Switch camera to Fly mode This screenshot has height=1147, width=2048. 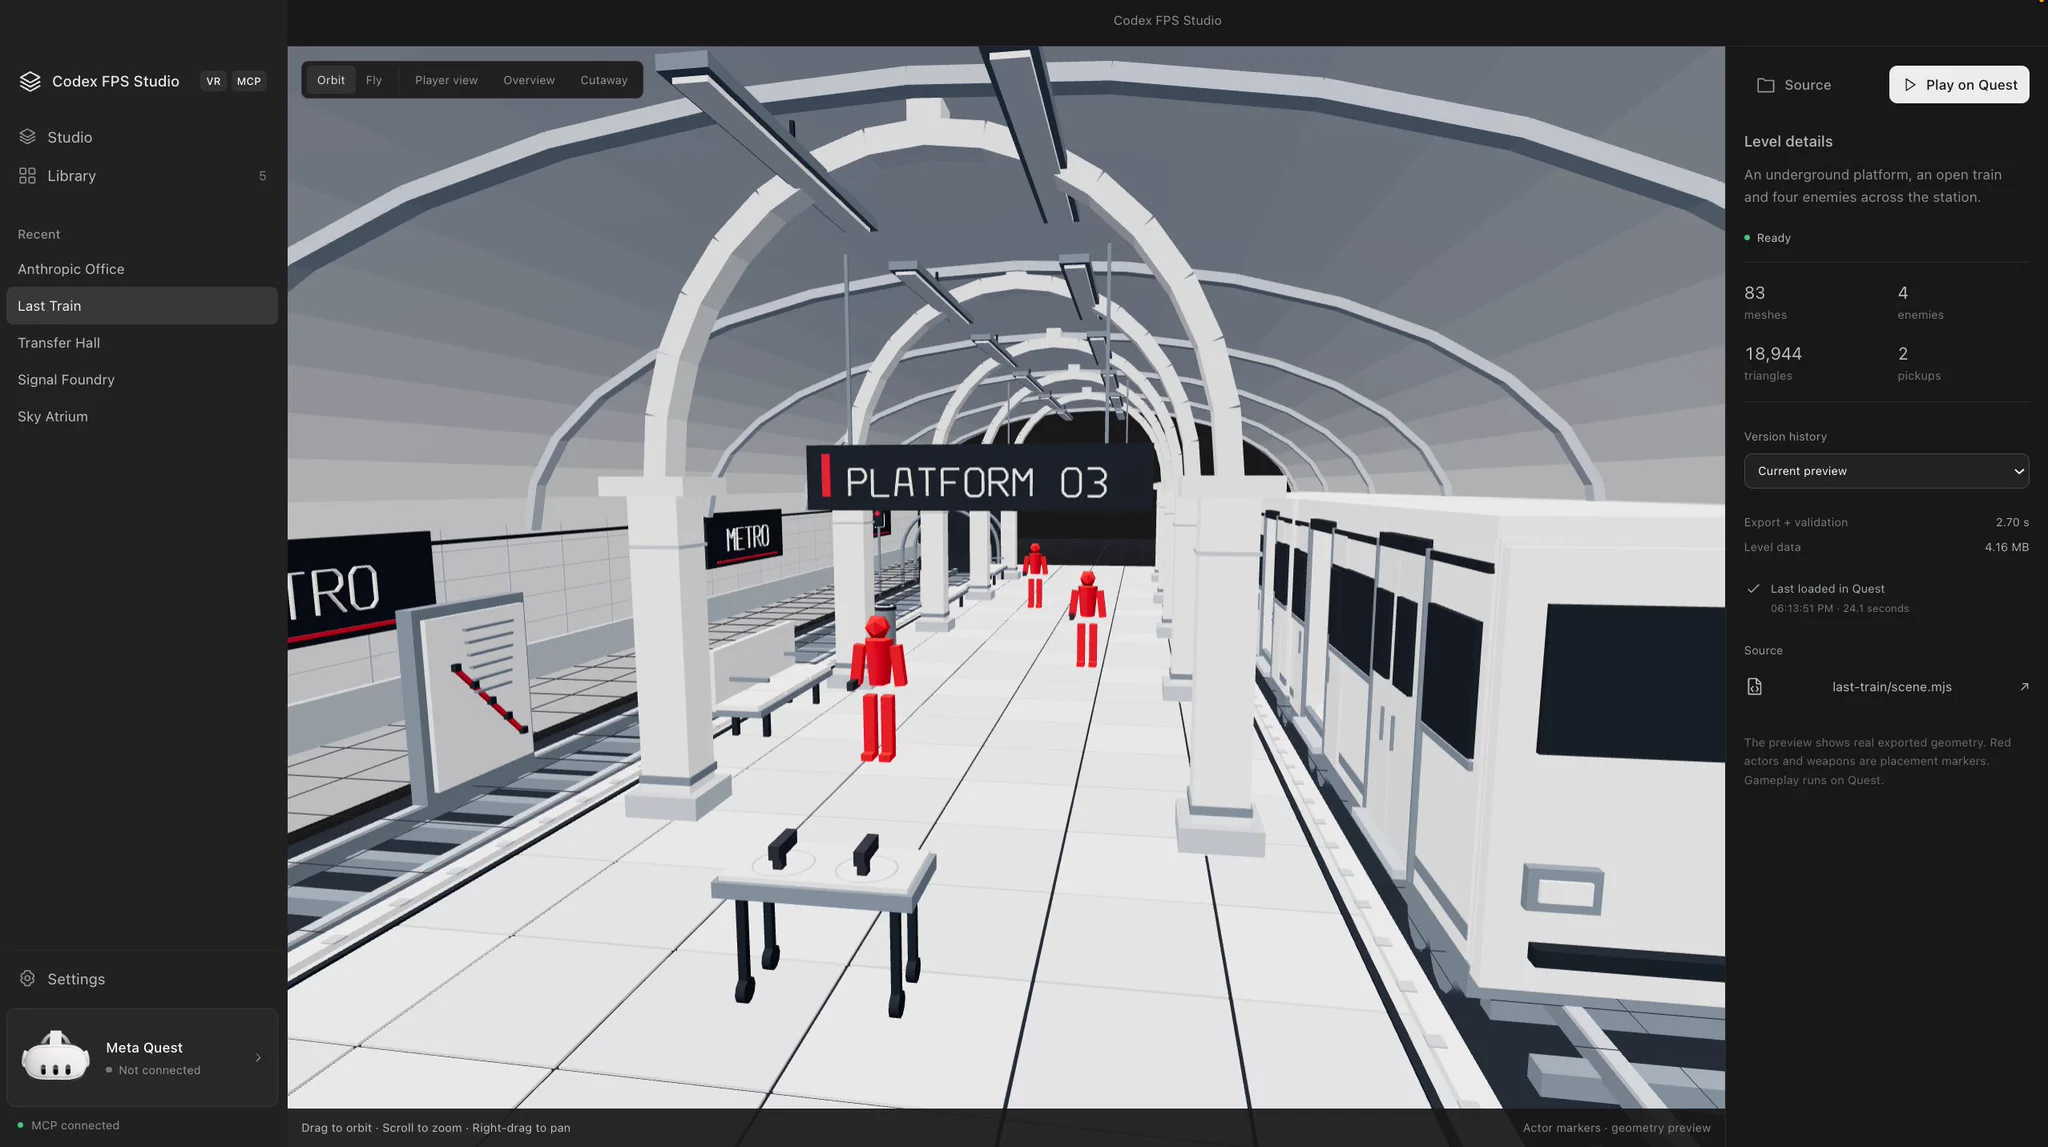(x=374, y=80)
